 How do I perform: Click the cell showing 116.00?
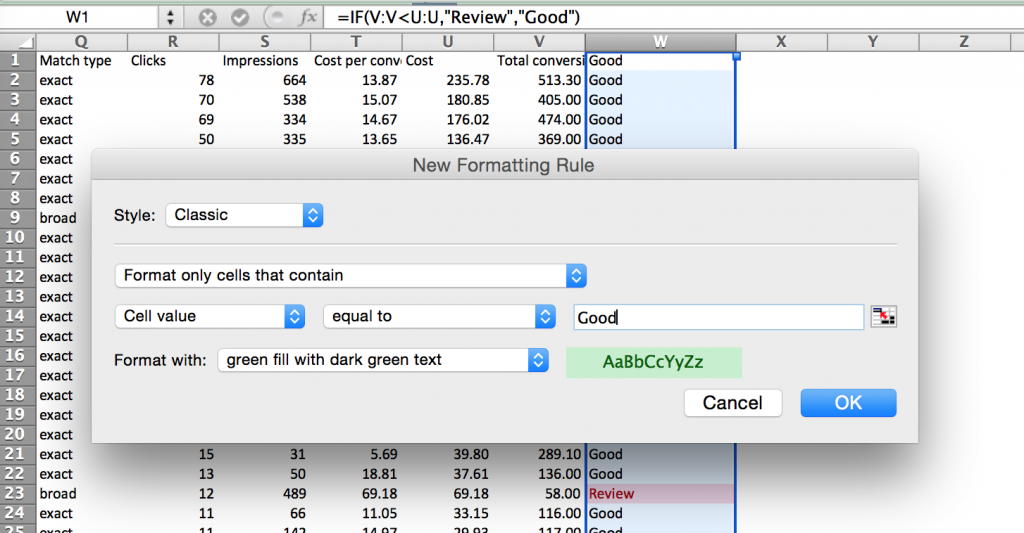click(x=539, y=513)
